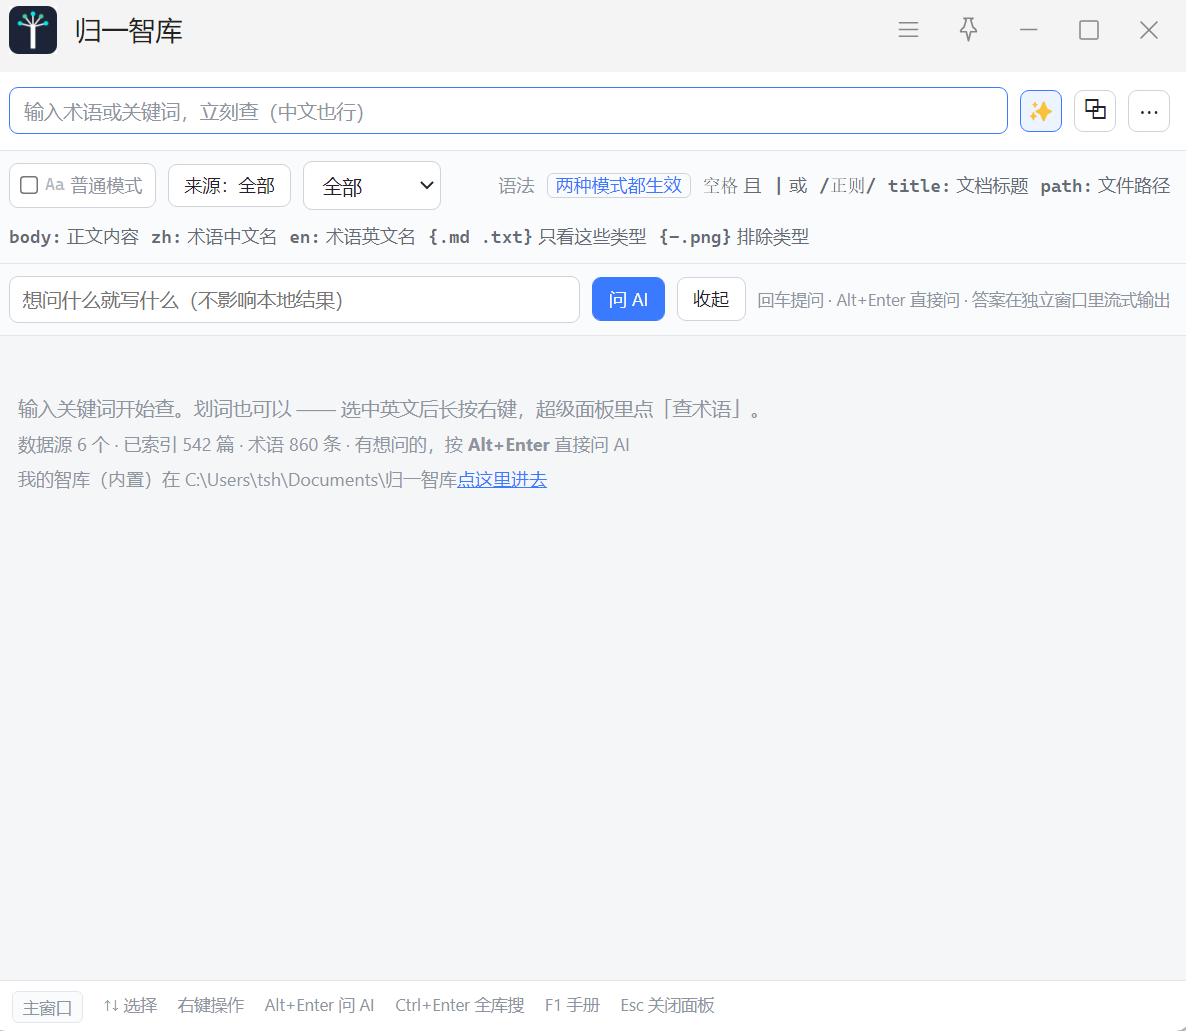This screenshot has height=1031, width=1186.
Task: Click the title: 文档标题 syntax hint
Action: coord(958,185)
